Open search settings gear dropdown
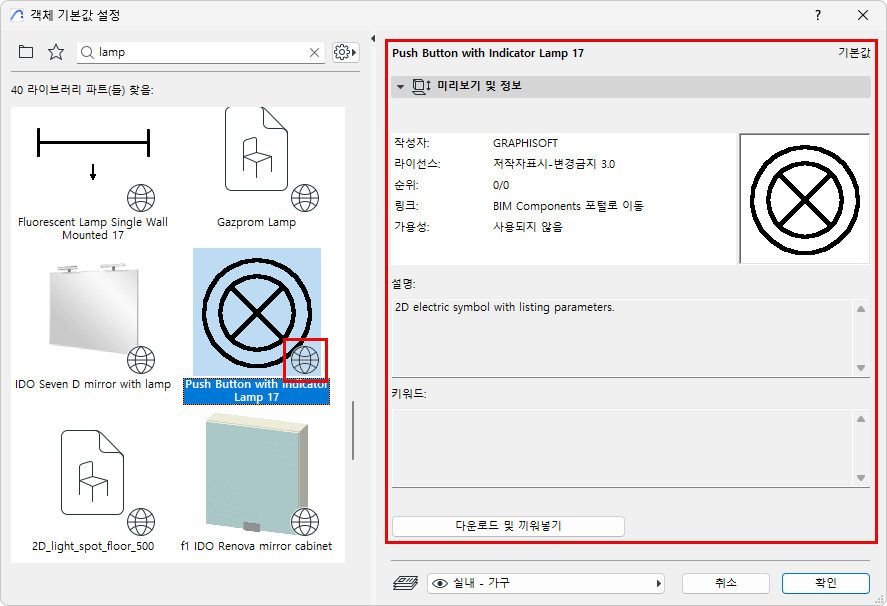The height and width of the screenshot is (606, 887). pyautogui.click(x=345, y=53)
